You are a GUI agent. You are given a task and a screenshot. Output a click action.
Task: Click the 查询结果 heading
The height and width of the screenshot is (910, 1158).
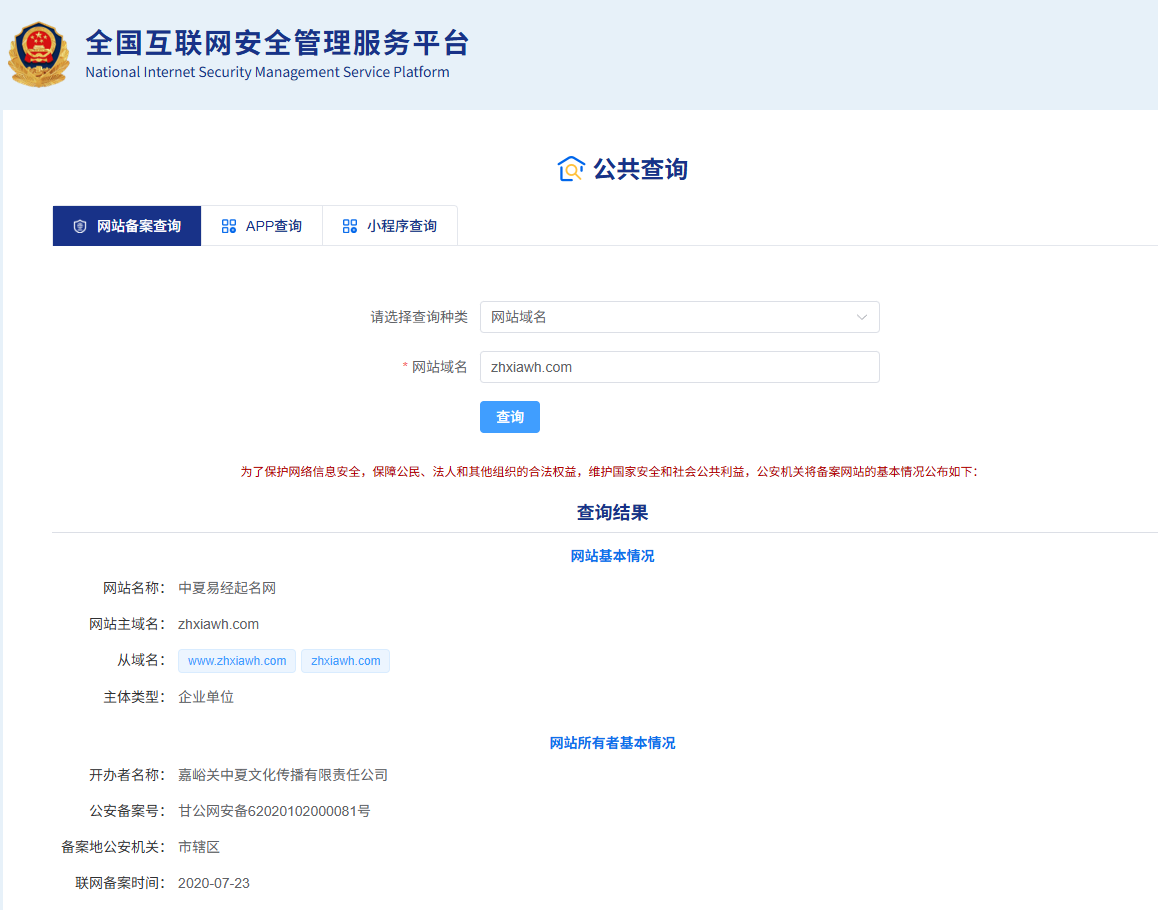point(612,513)
